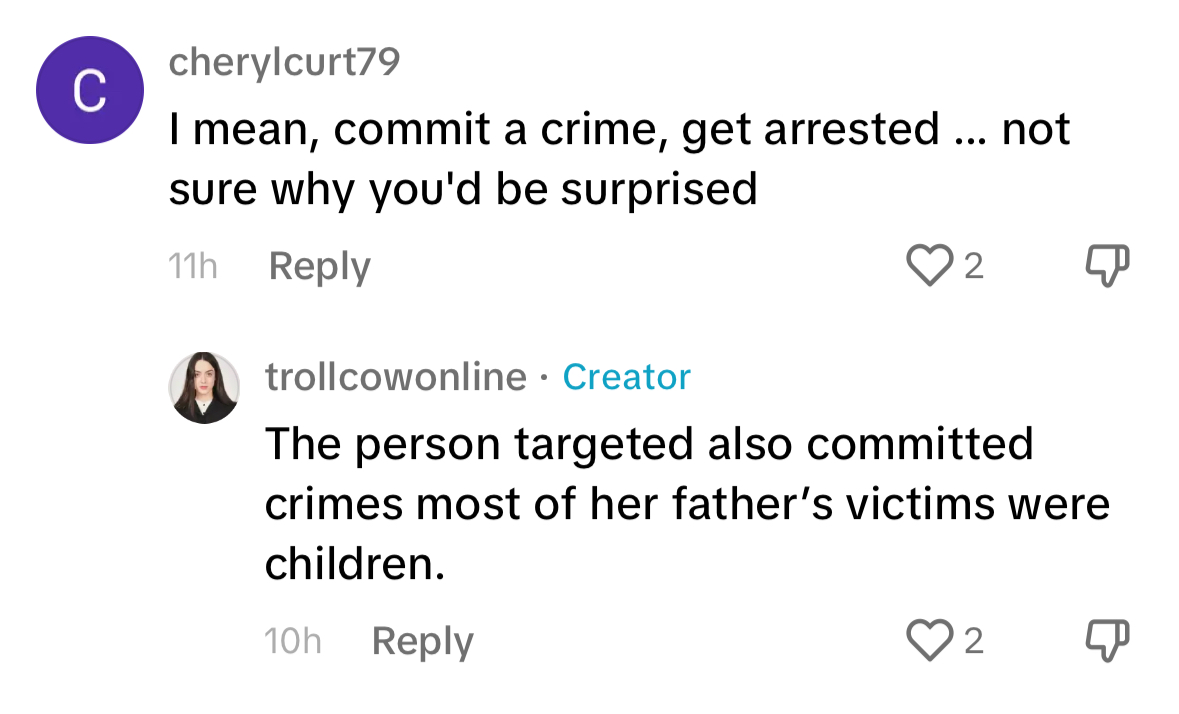Tap the blue Creator badge

click(626, 377)
